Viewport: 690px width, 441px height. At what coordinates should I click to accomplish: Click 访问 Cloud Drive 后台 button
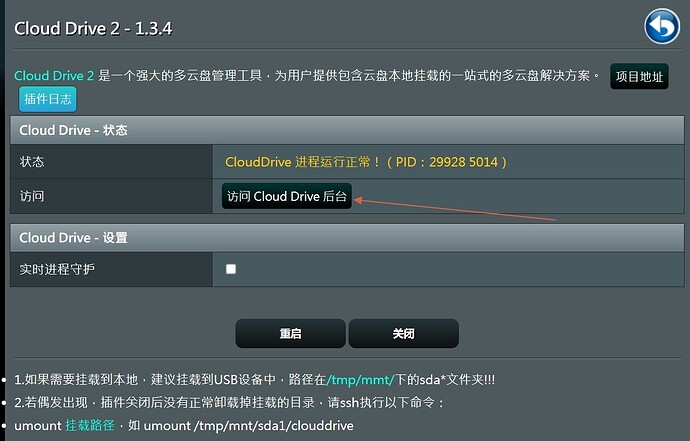286,196
